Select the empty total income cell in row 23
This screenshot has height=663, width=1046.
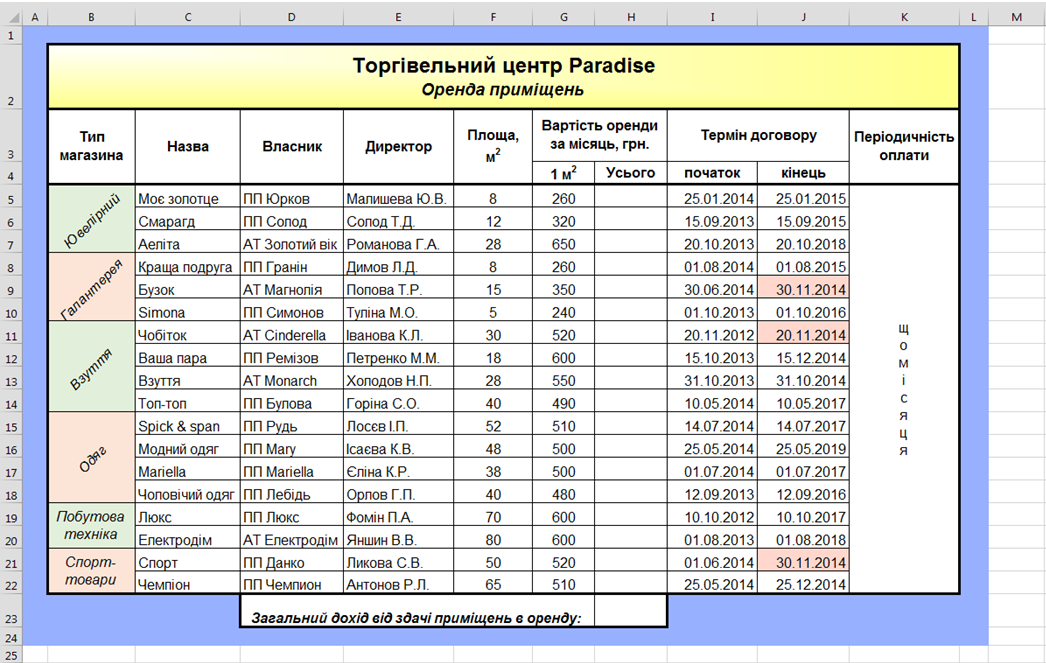point(630,611)
